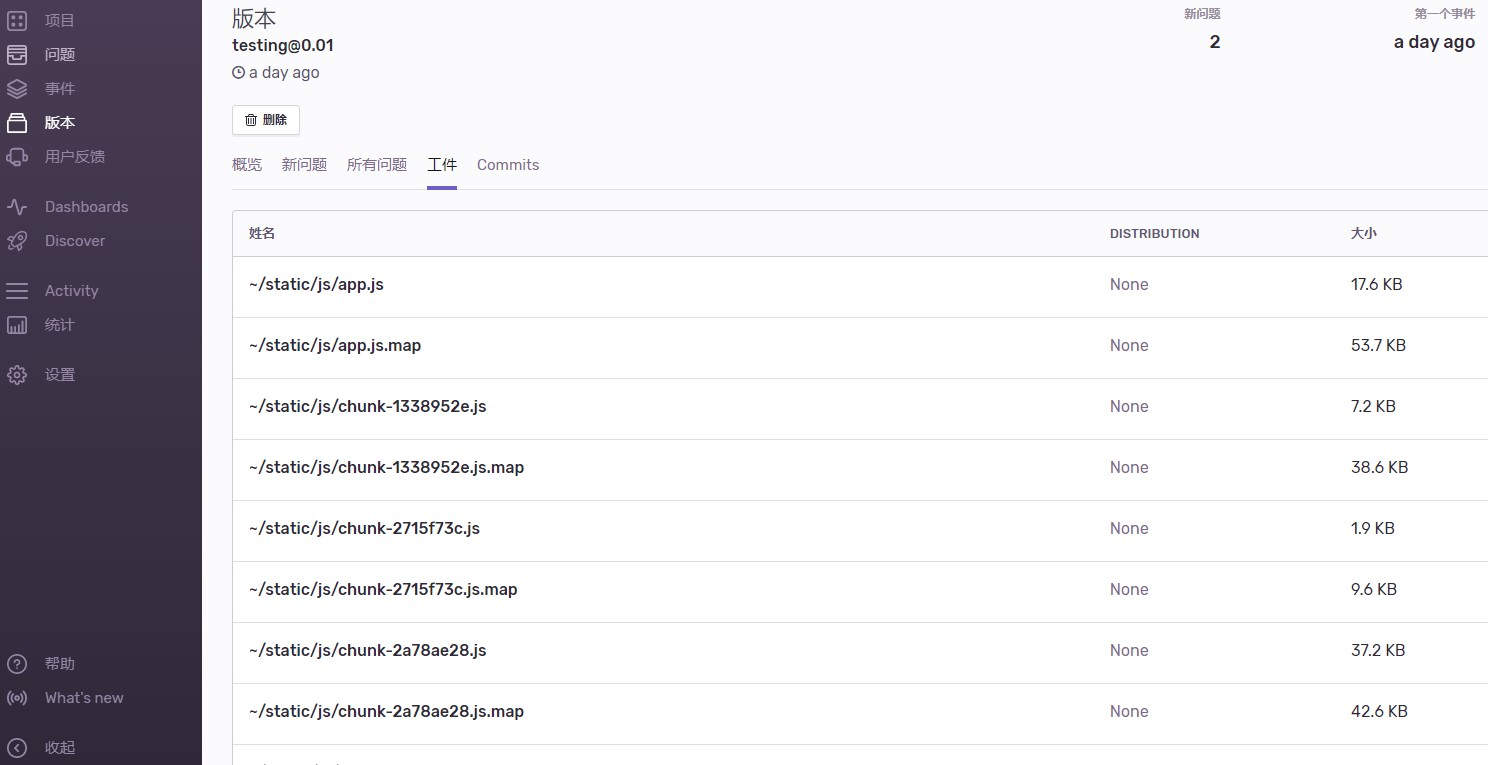1488x765 pixels.
Task: Click the ~/static/js/chunk-2a78ae28.js.map artifact
Action: point(386,711)
